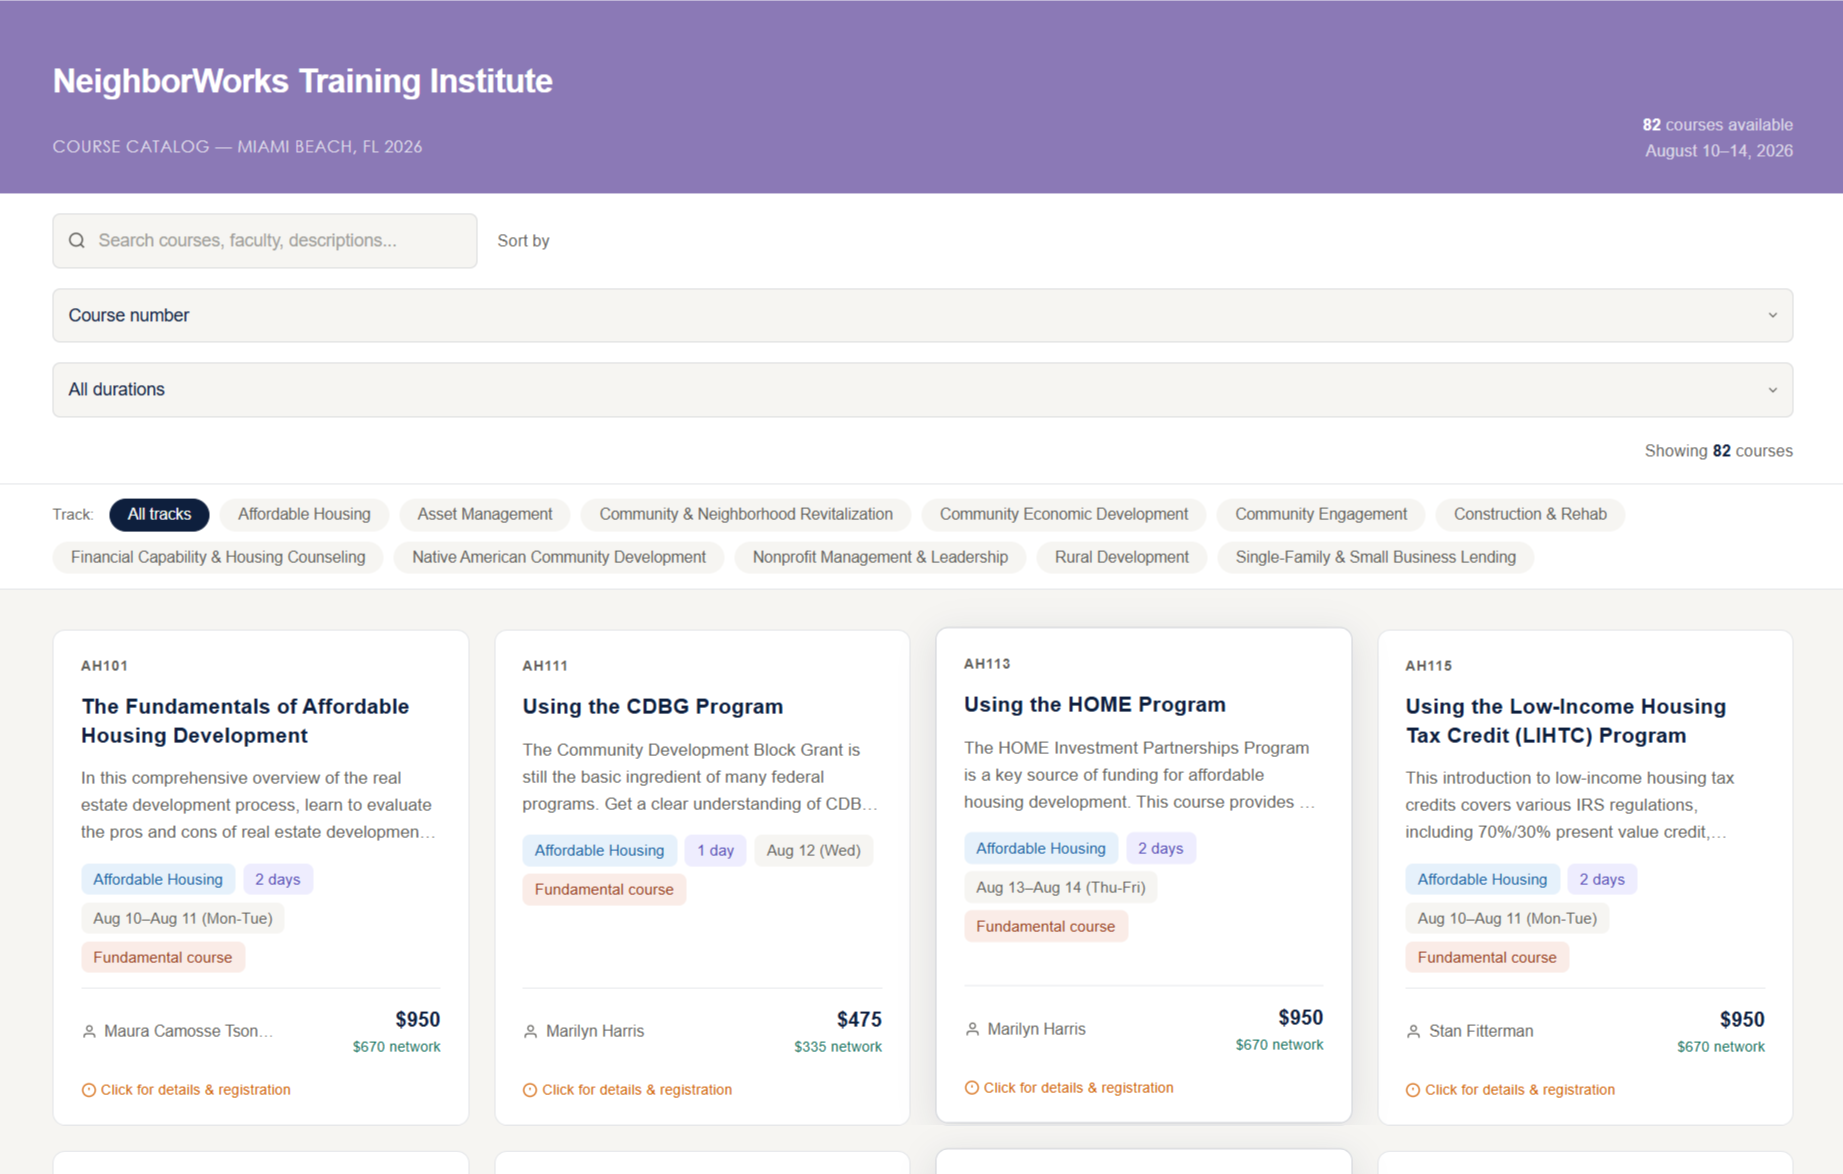Click the $335 network price
Screen dimensions: 1843x1174
pyautogui.click(x=838, y=1047)
